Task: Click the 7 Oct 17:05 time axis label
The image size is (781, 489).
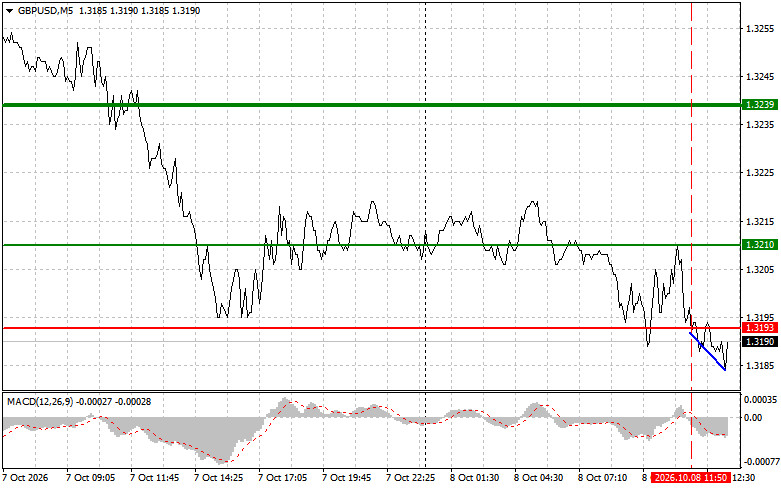Action: click(x=282, y=478)
